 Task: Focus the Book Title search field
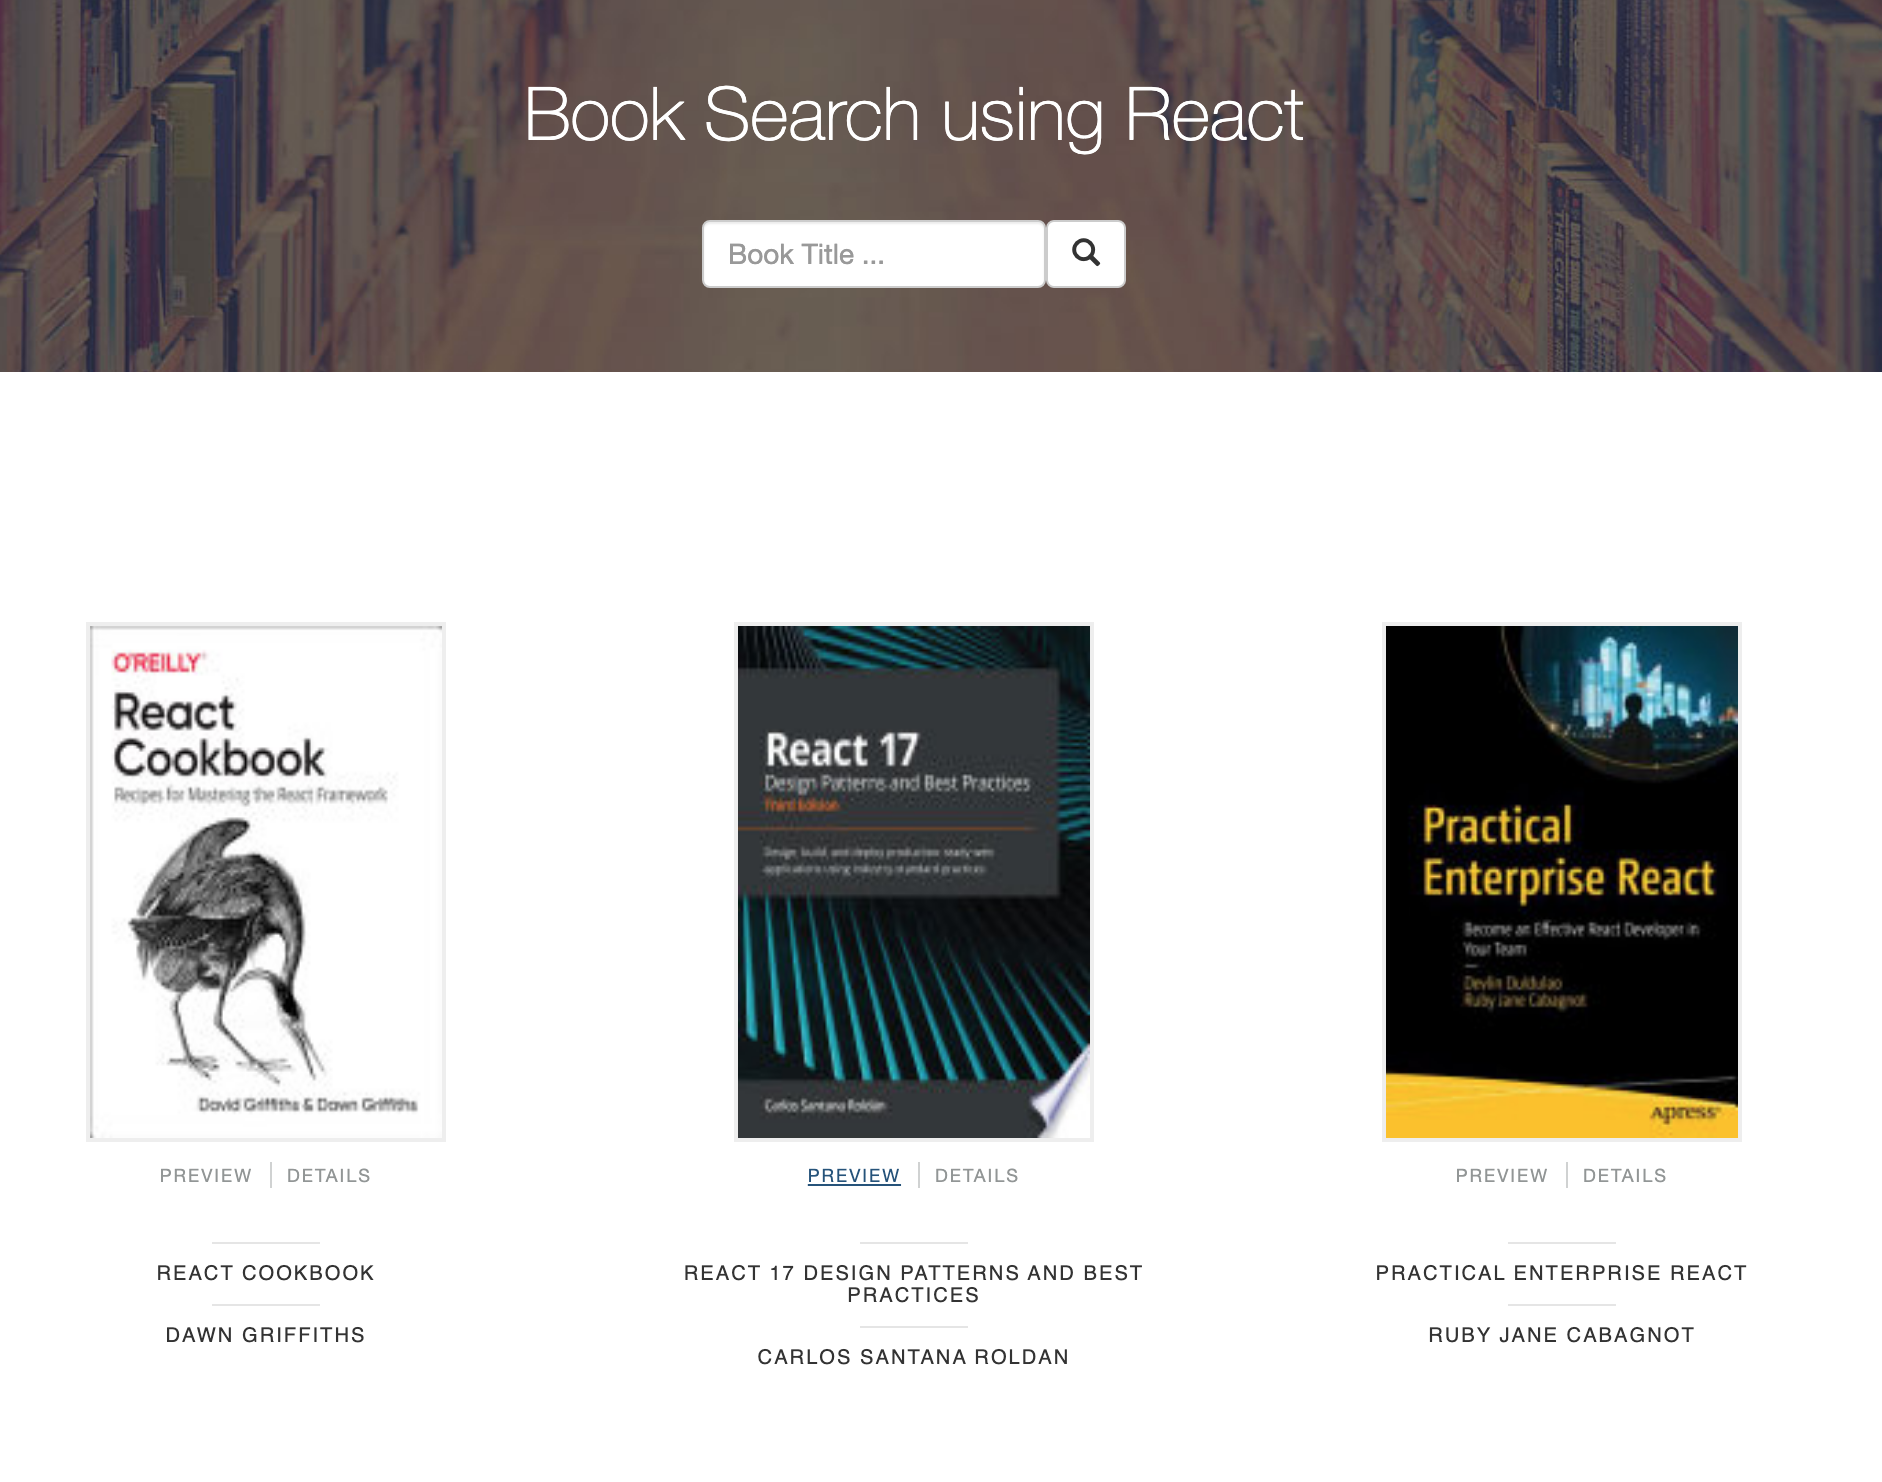pyautogui.click(x=874, y=254)
